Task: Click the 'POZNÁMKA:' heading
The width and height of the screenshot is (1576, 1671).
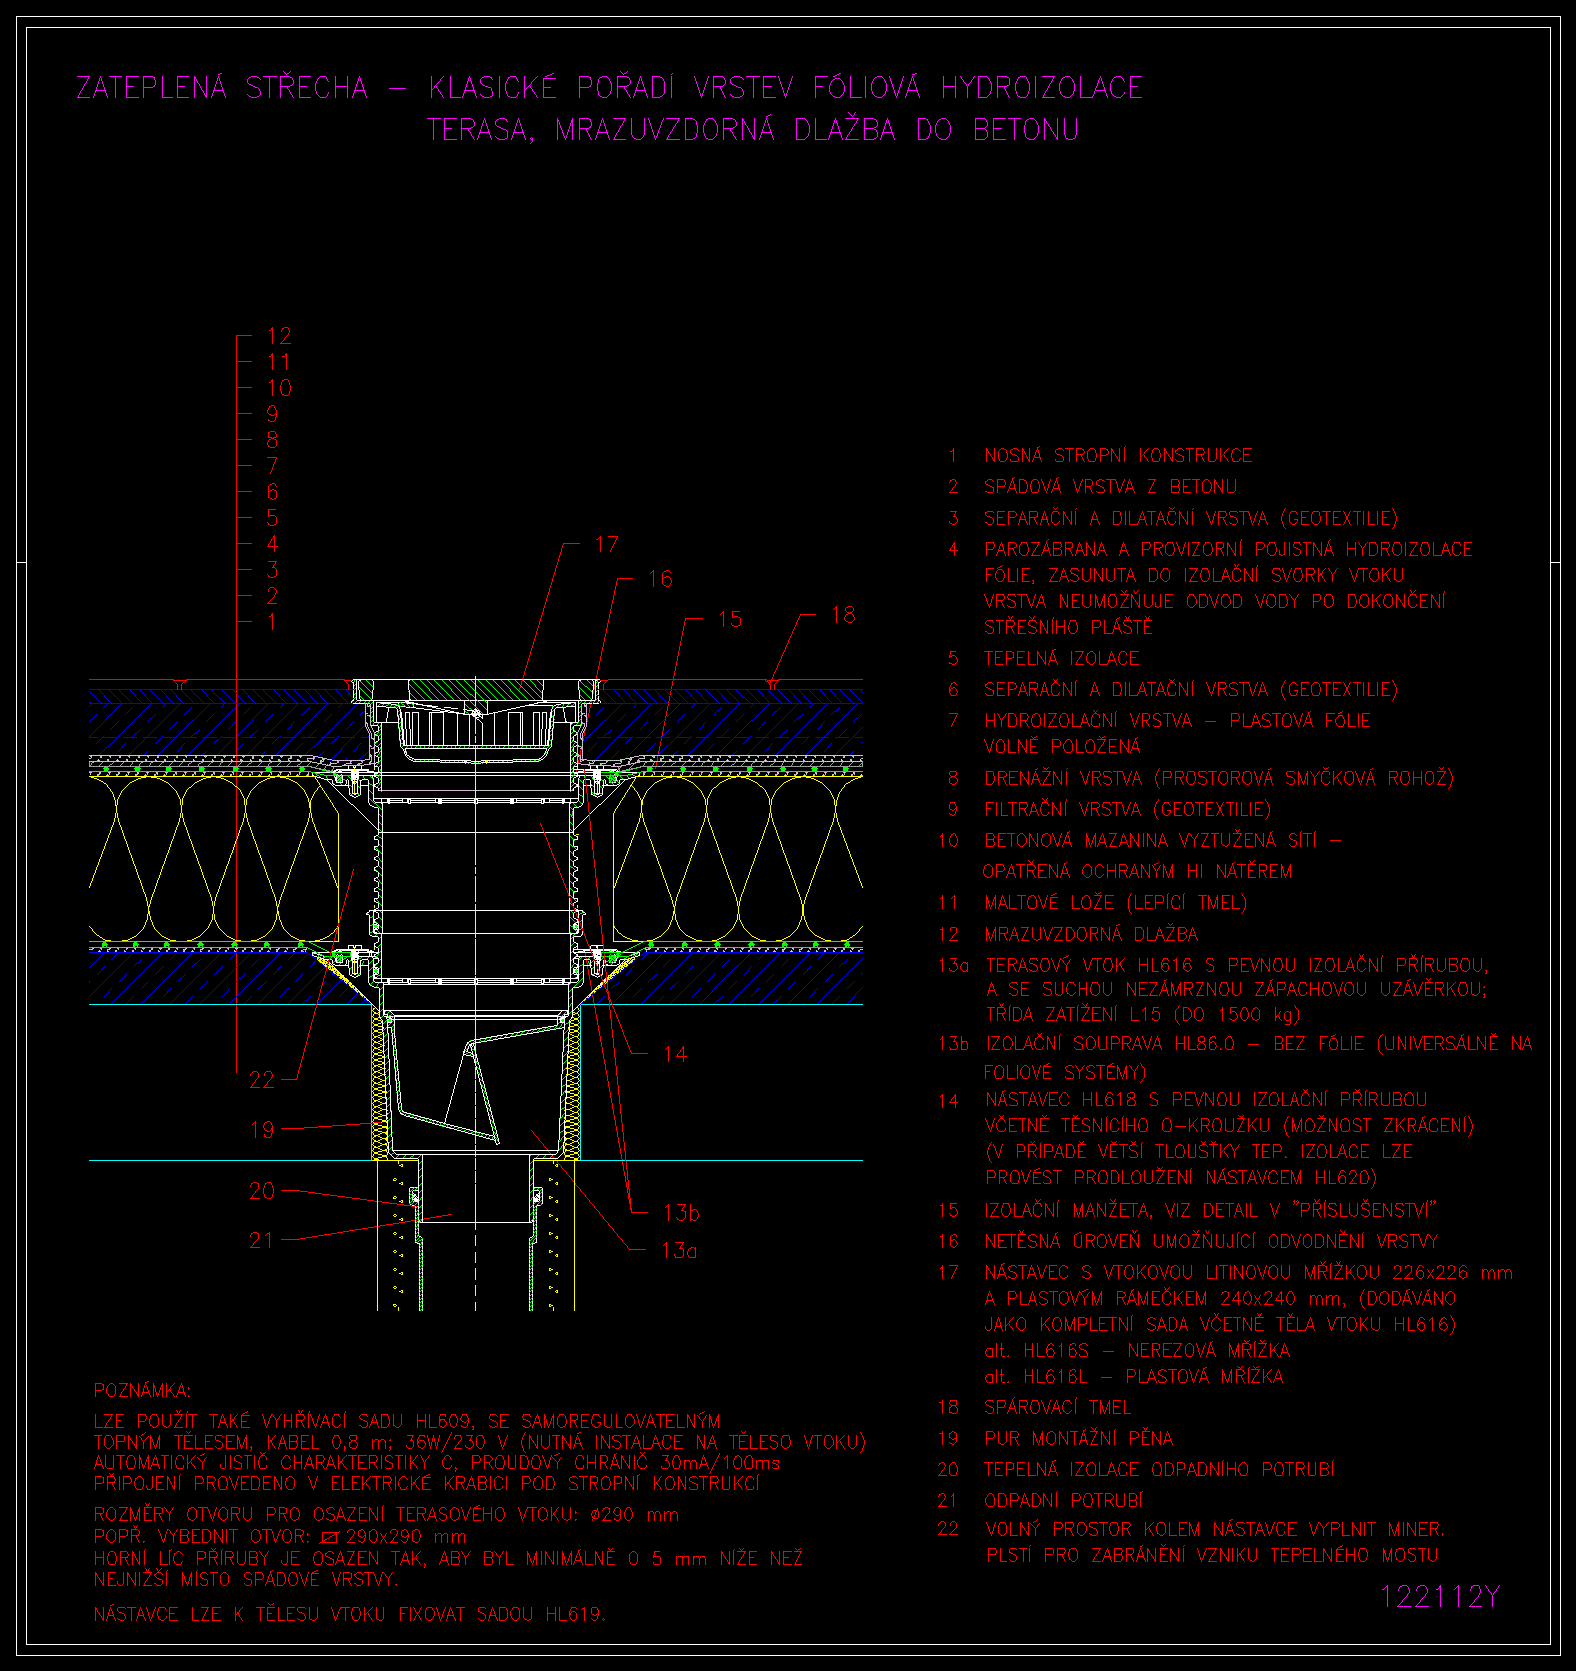Action: [142, 1391]
